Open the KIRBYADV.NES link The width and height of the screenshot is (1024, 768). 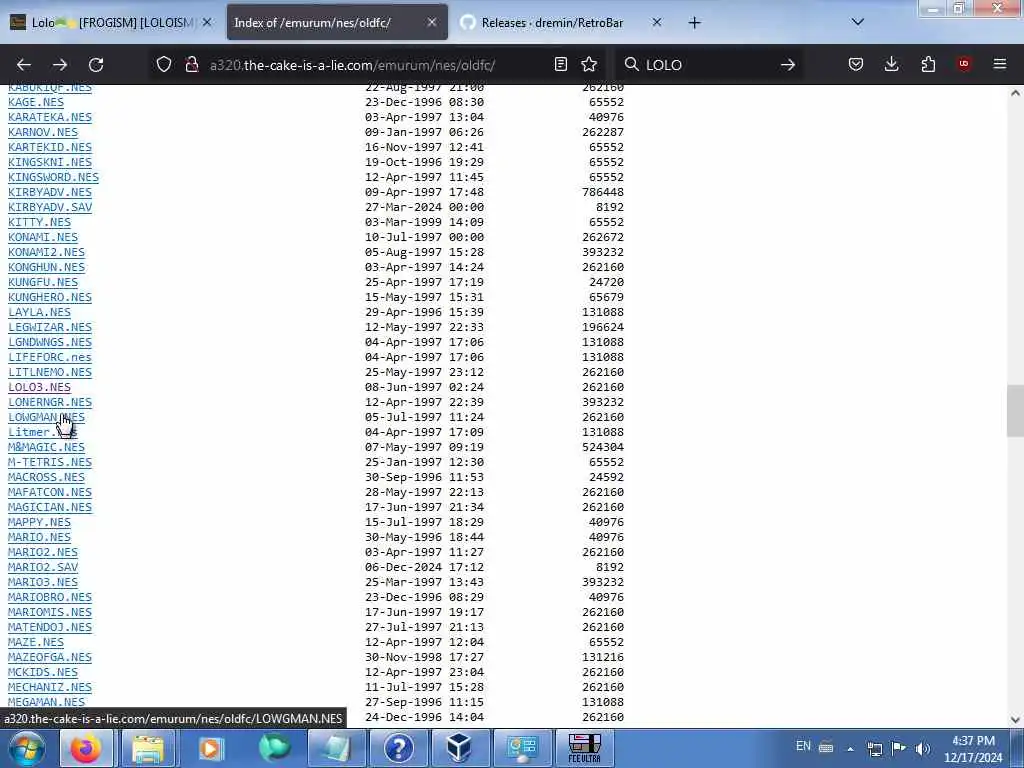point(50,192)
